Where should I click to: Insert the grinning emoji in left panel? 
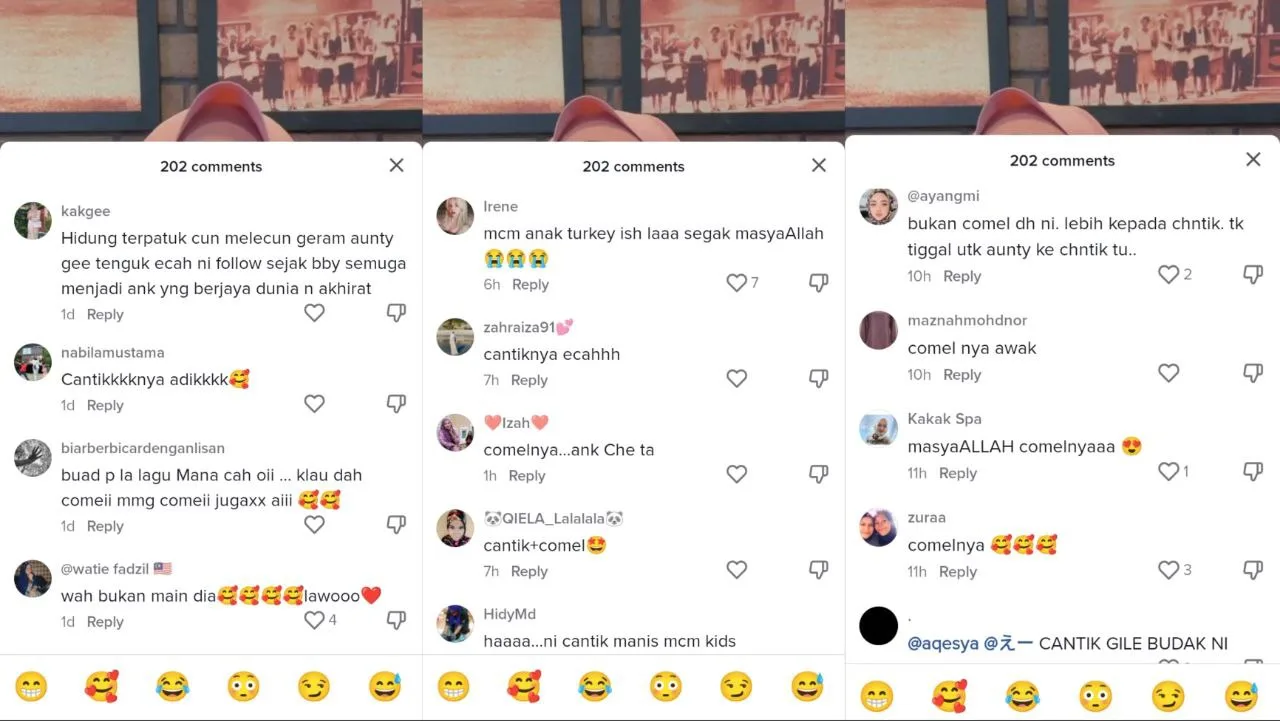pos(31,686)
